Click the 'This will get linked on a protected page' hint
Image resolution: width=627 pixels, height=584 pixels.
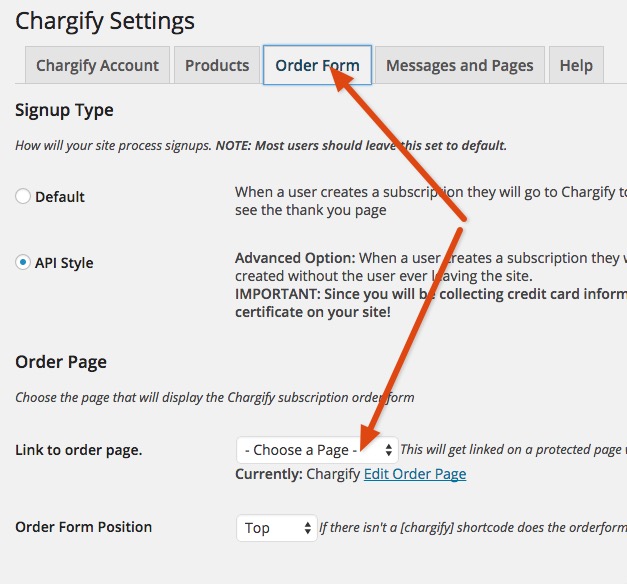[513, 450]
